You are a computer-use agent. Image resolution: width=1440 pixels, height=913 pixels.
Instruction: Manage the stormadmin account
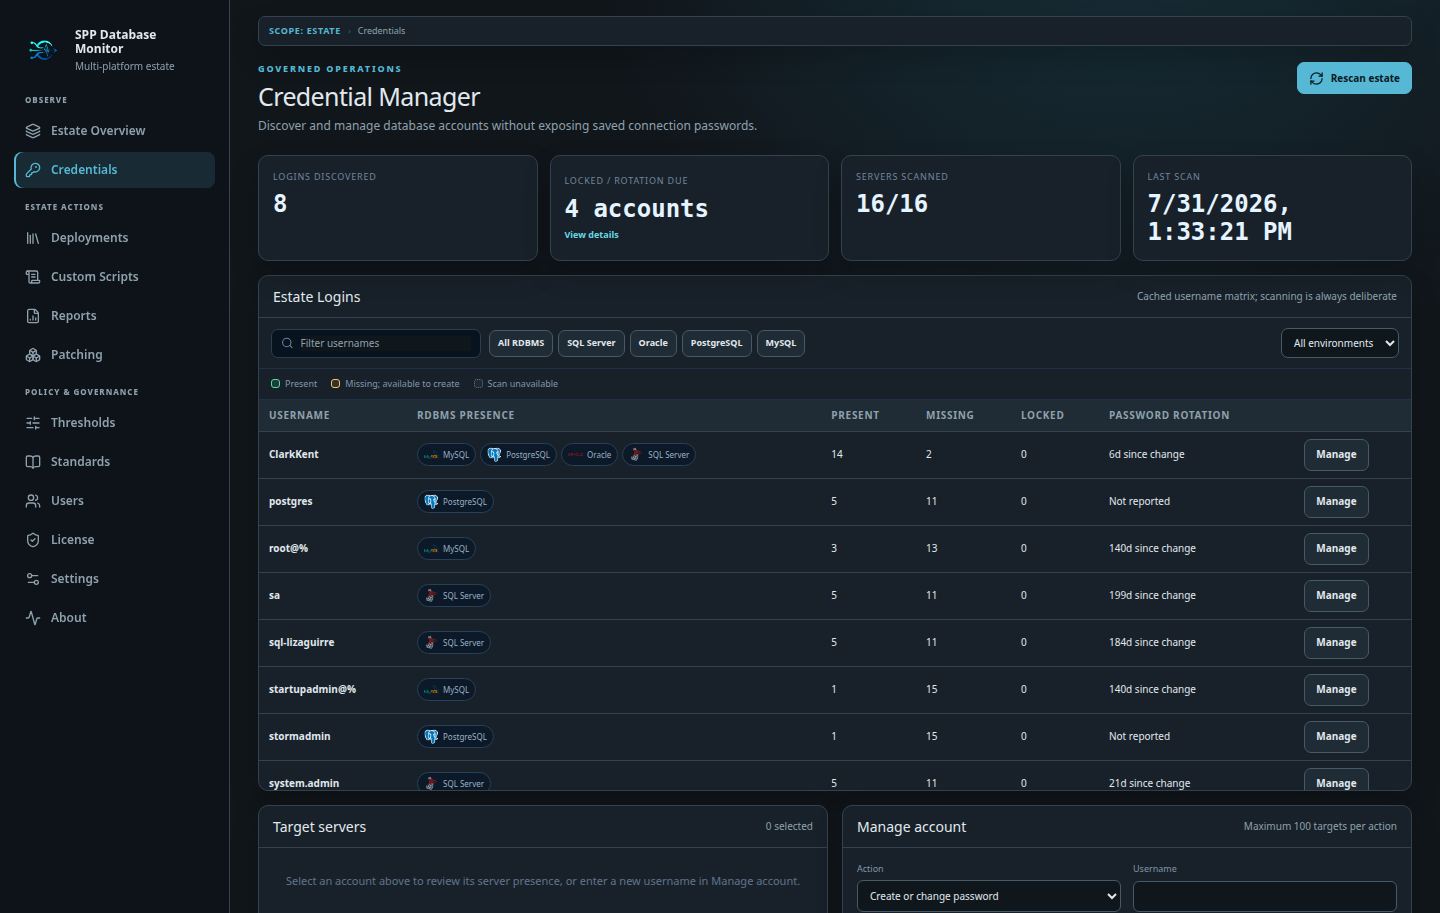tap(1336, 737)
